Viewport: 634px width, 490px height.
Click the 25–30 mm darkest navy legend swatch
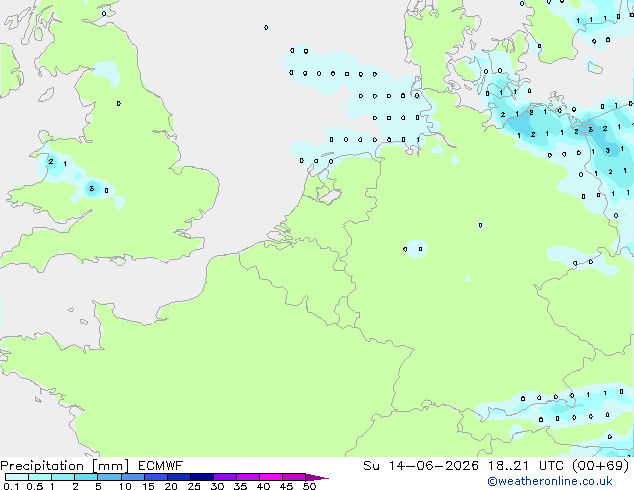click(x=202, y=477)
